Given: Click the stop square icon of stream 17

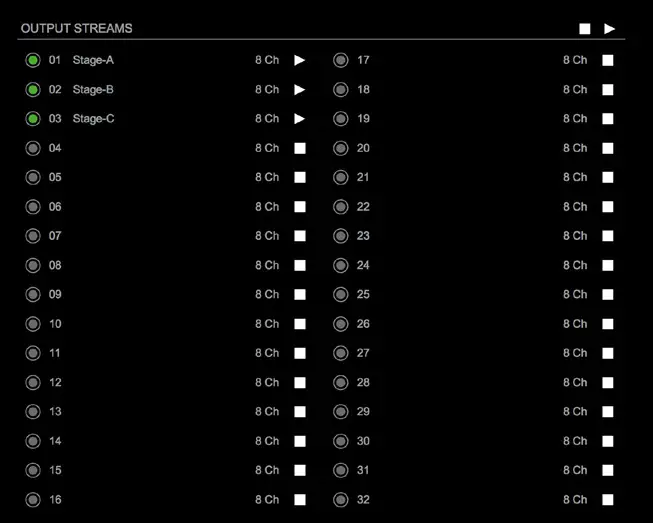Looking at the screenshot, I should [608, 60].
